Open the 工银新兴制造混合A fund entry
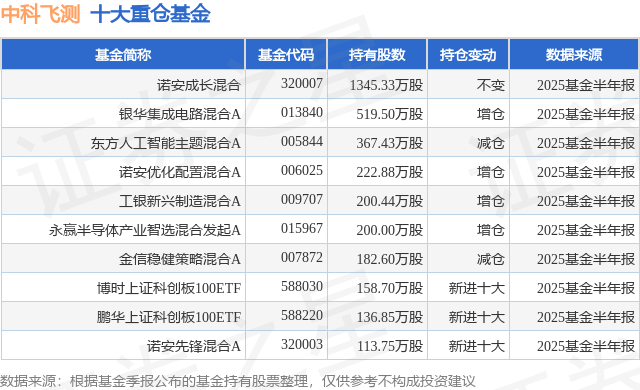The image size is (640, 390). click(x=180, y=201)
